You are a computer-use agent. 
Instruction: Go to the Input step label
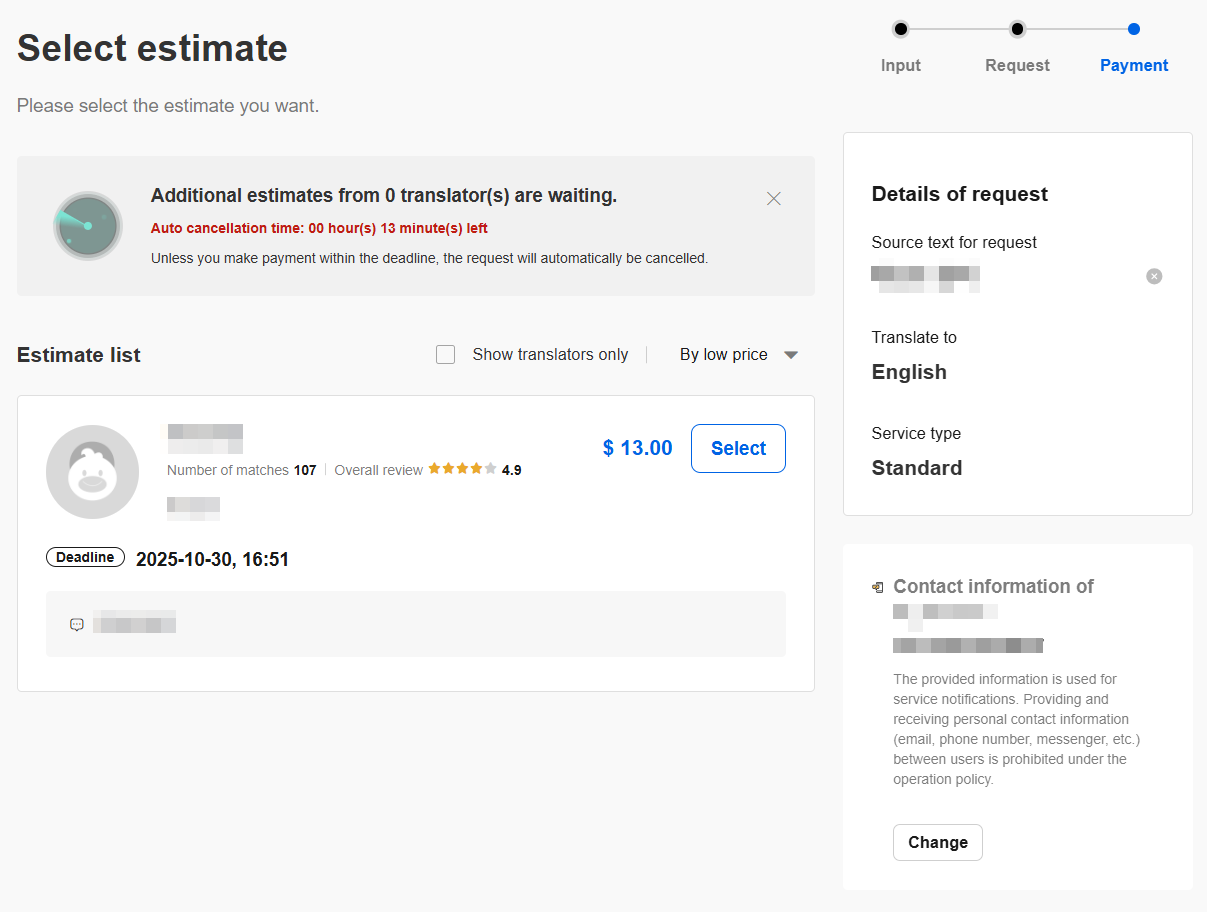point(901,65)
